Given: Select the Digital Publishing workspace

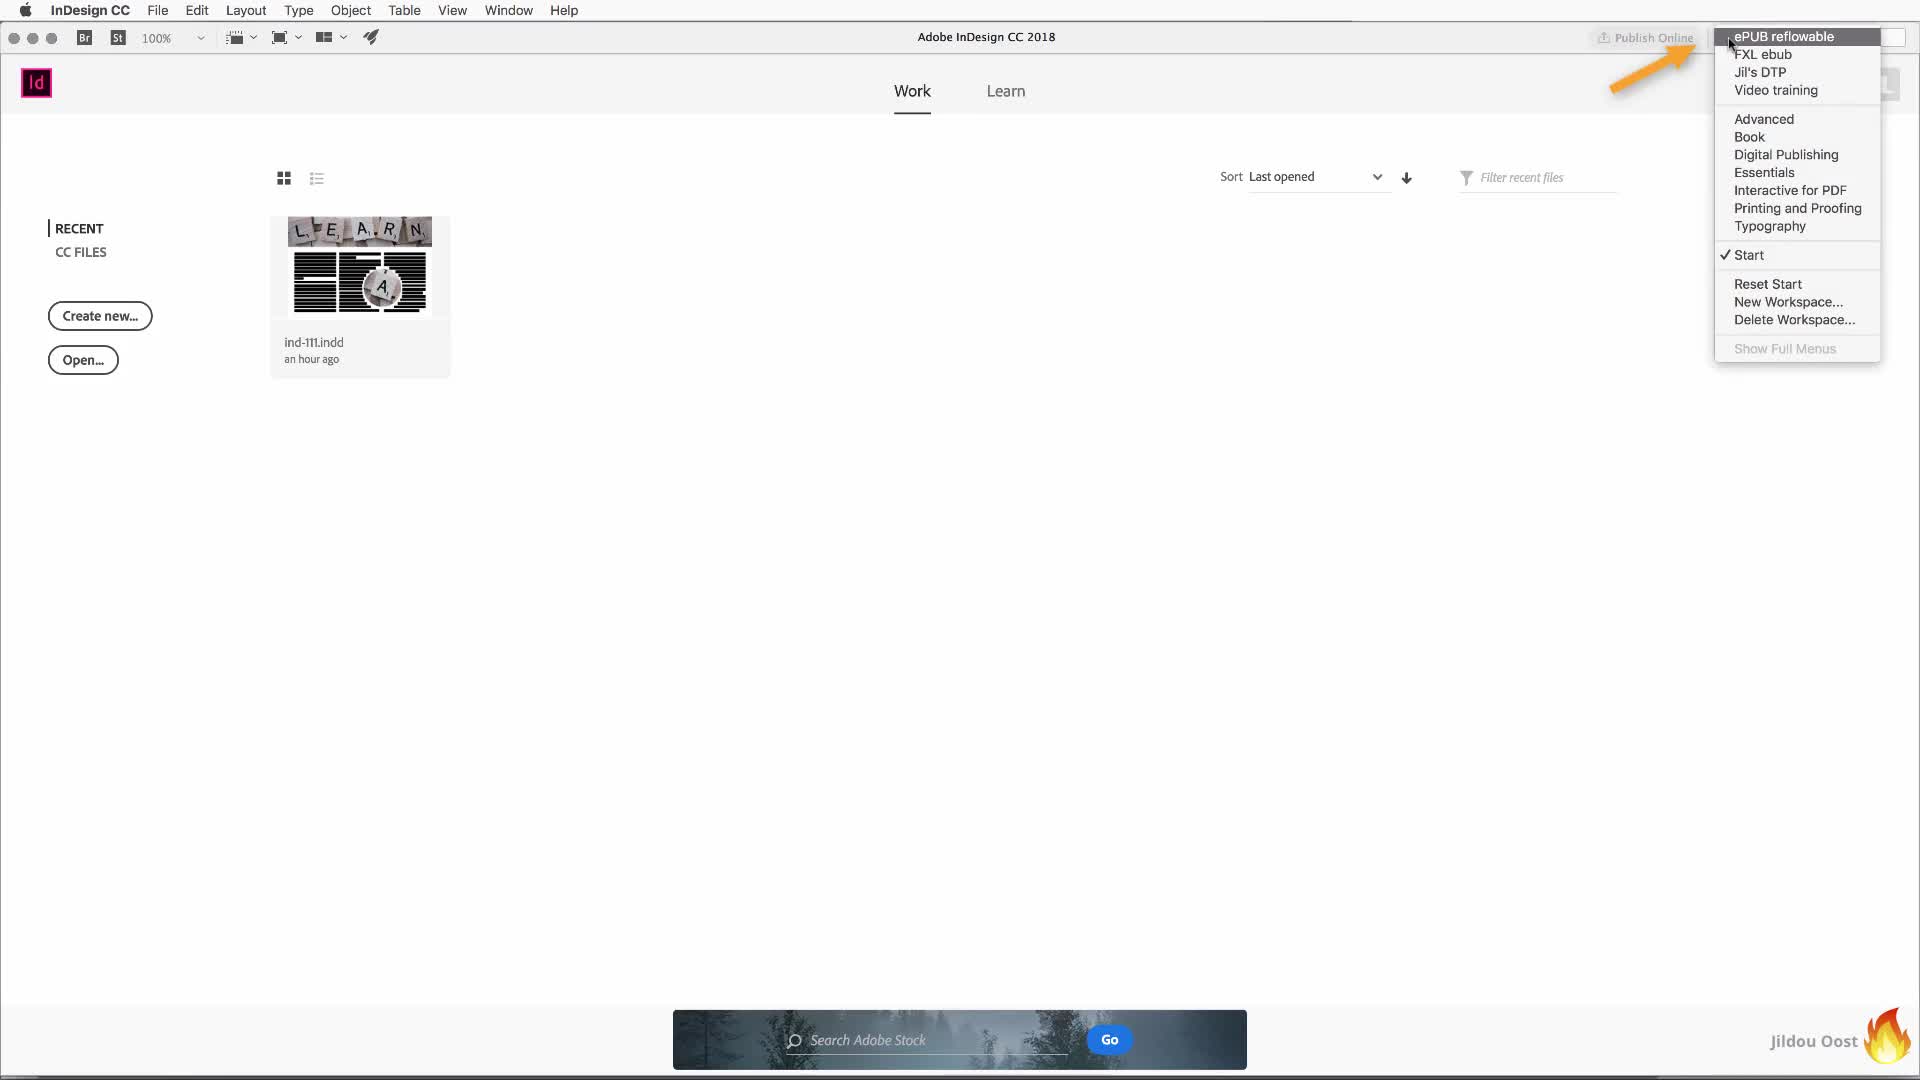Looking at the screenshot, I should click(x=1797, y=156).
